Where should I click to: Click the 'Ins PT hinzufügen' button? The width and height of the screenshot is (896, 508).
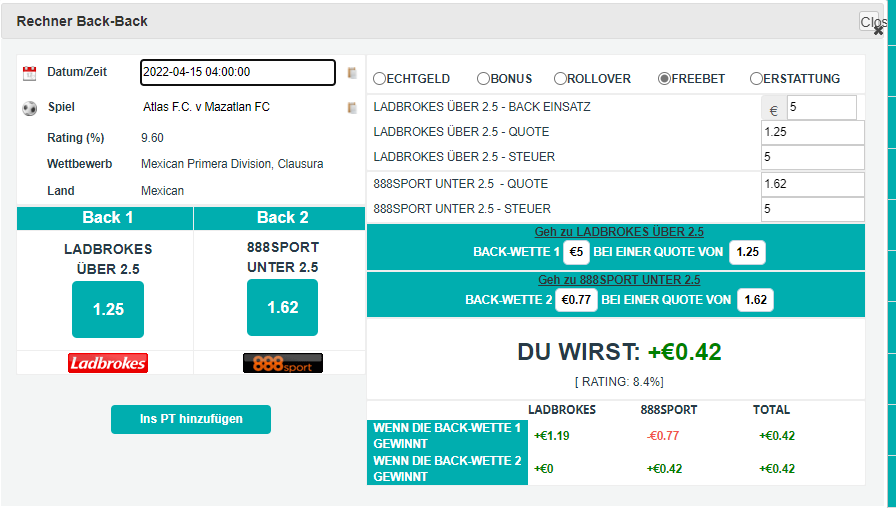tap(191, 419)
